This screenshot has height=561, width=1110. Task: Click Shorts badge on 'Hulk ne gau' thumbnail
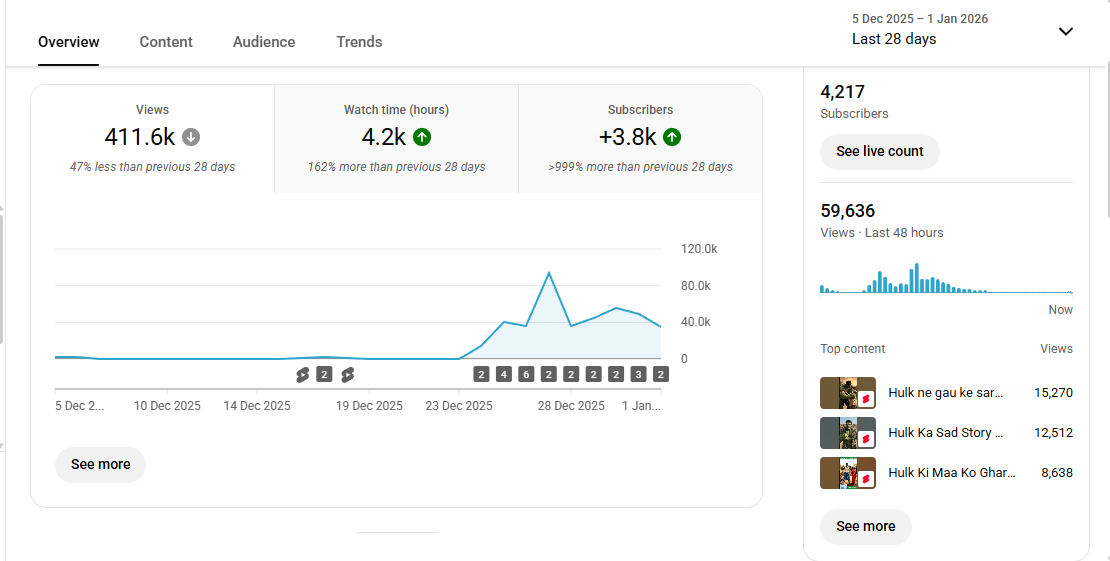point(867,399)
